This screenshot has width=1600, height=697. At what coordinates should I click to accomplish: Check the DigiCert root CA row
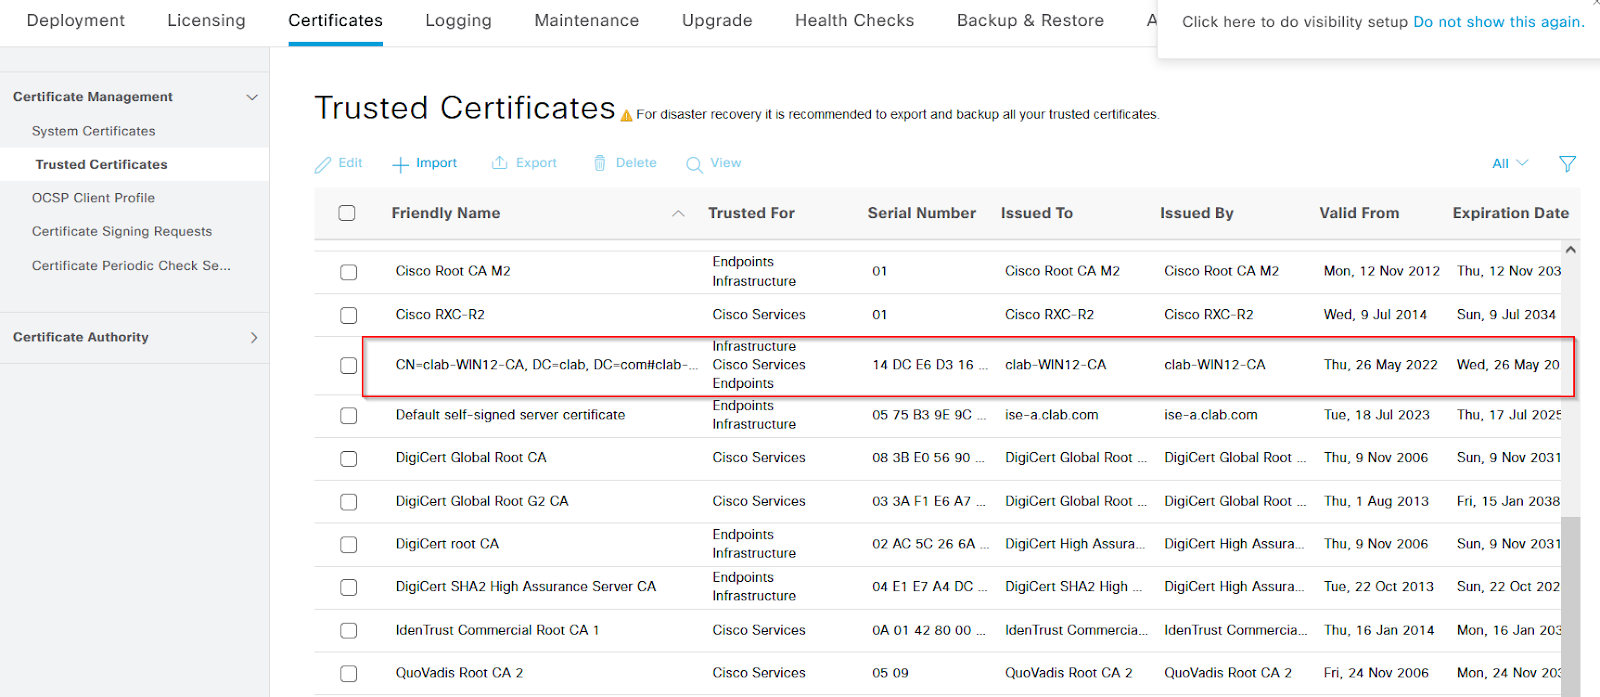pos(348,544)
